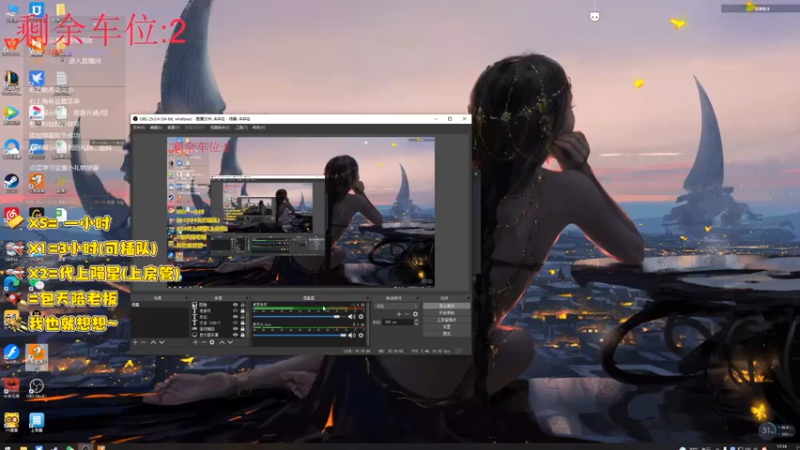Select the 图像 source row
The height and width of the screenshot is (450, 800).
(218, 305)
